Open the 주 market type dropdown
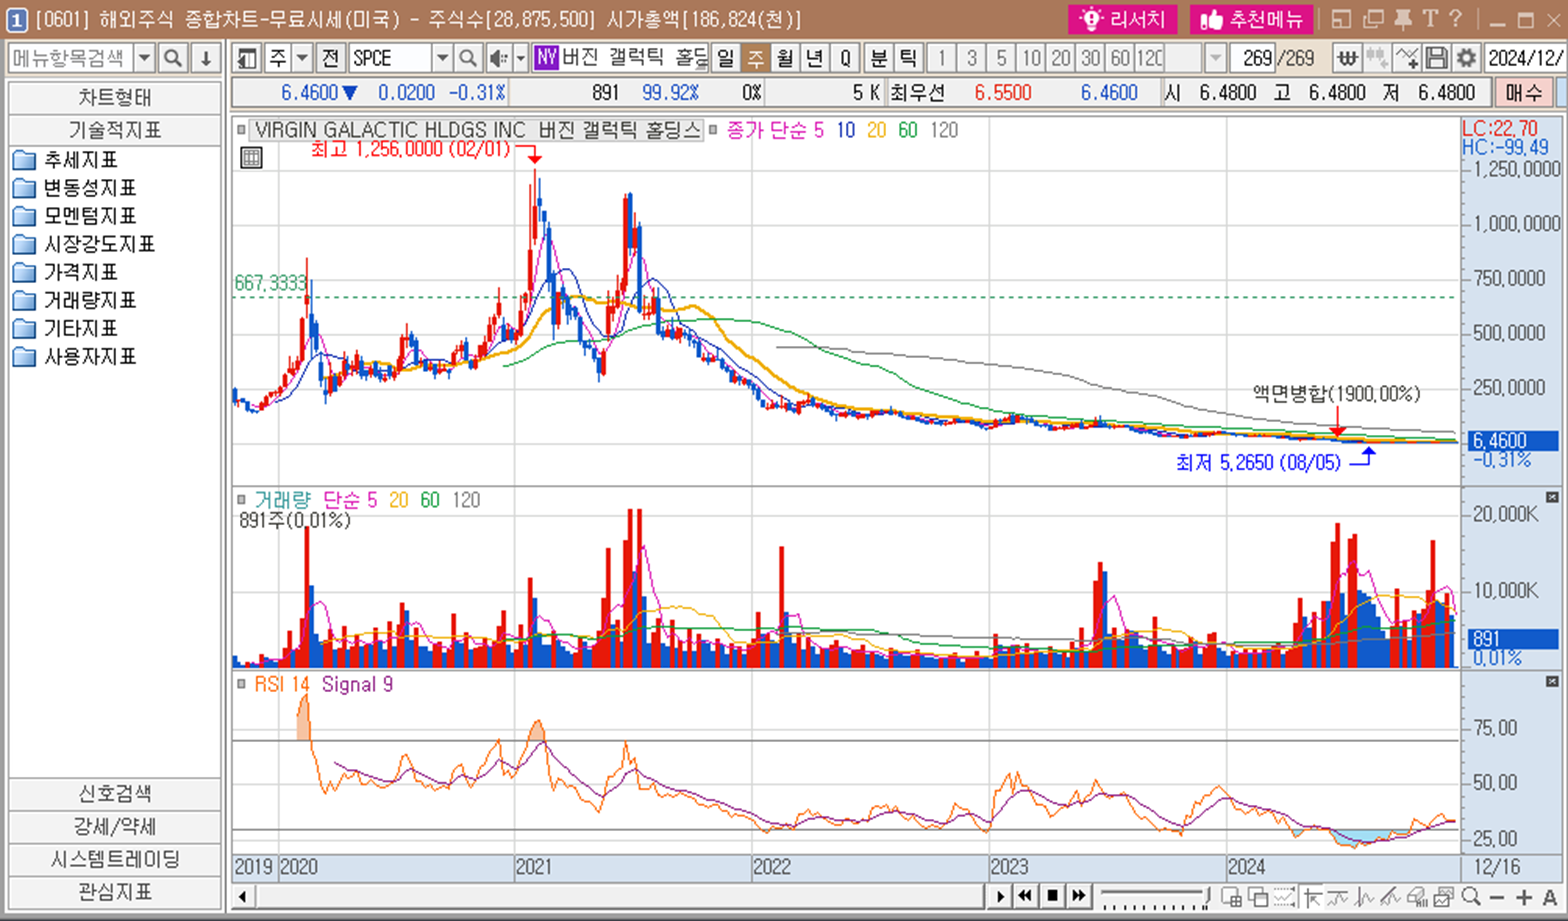The height and width of the screenshot is (921, 1568). [302, 58]
